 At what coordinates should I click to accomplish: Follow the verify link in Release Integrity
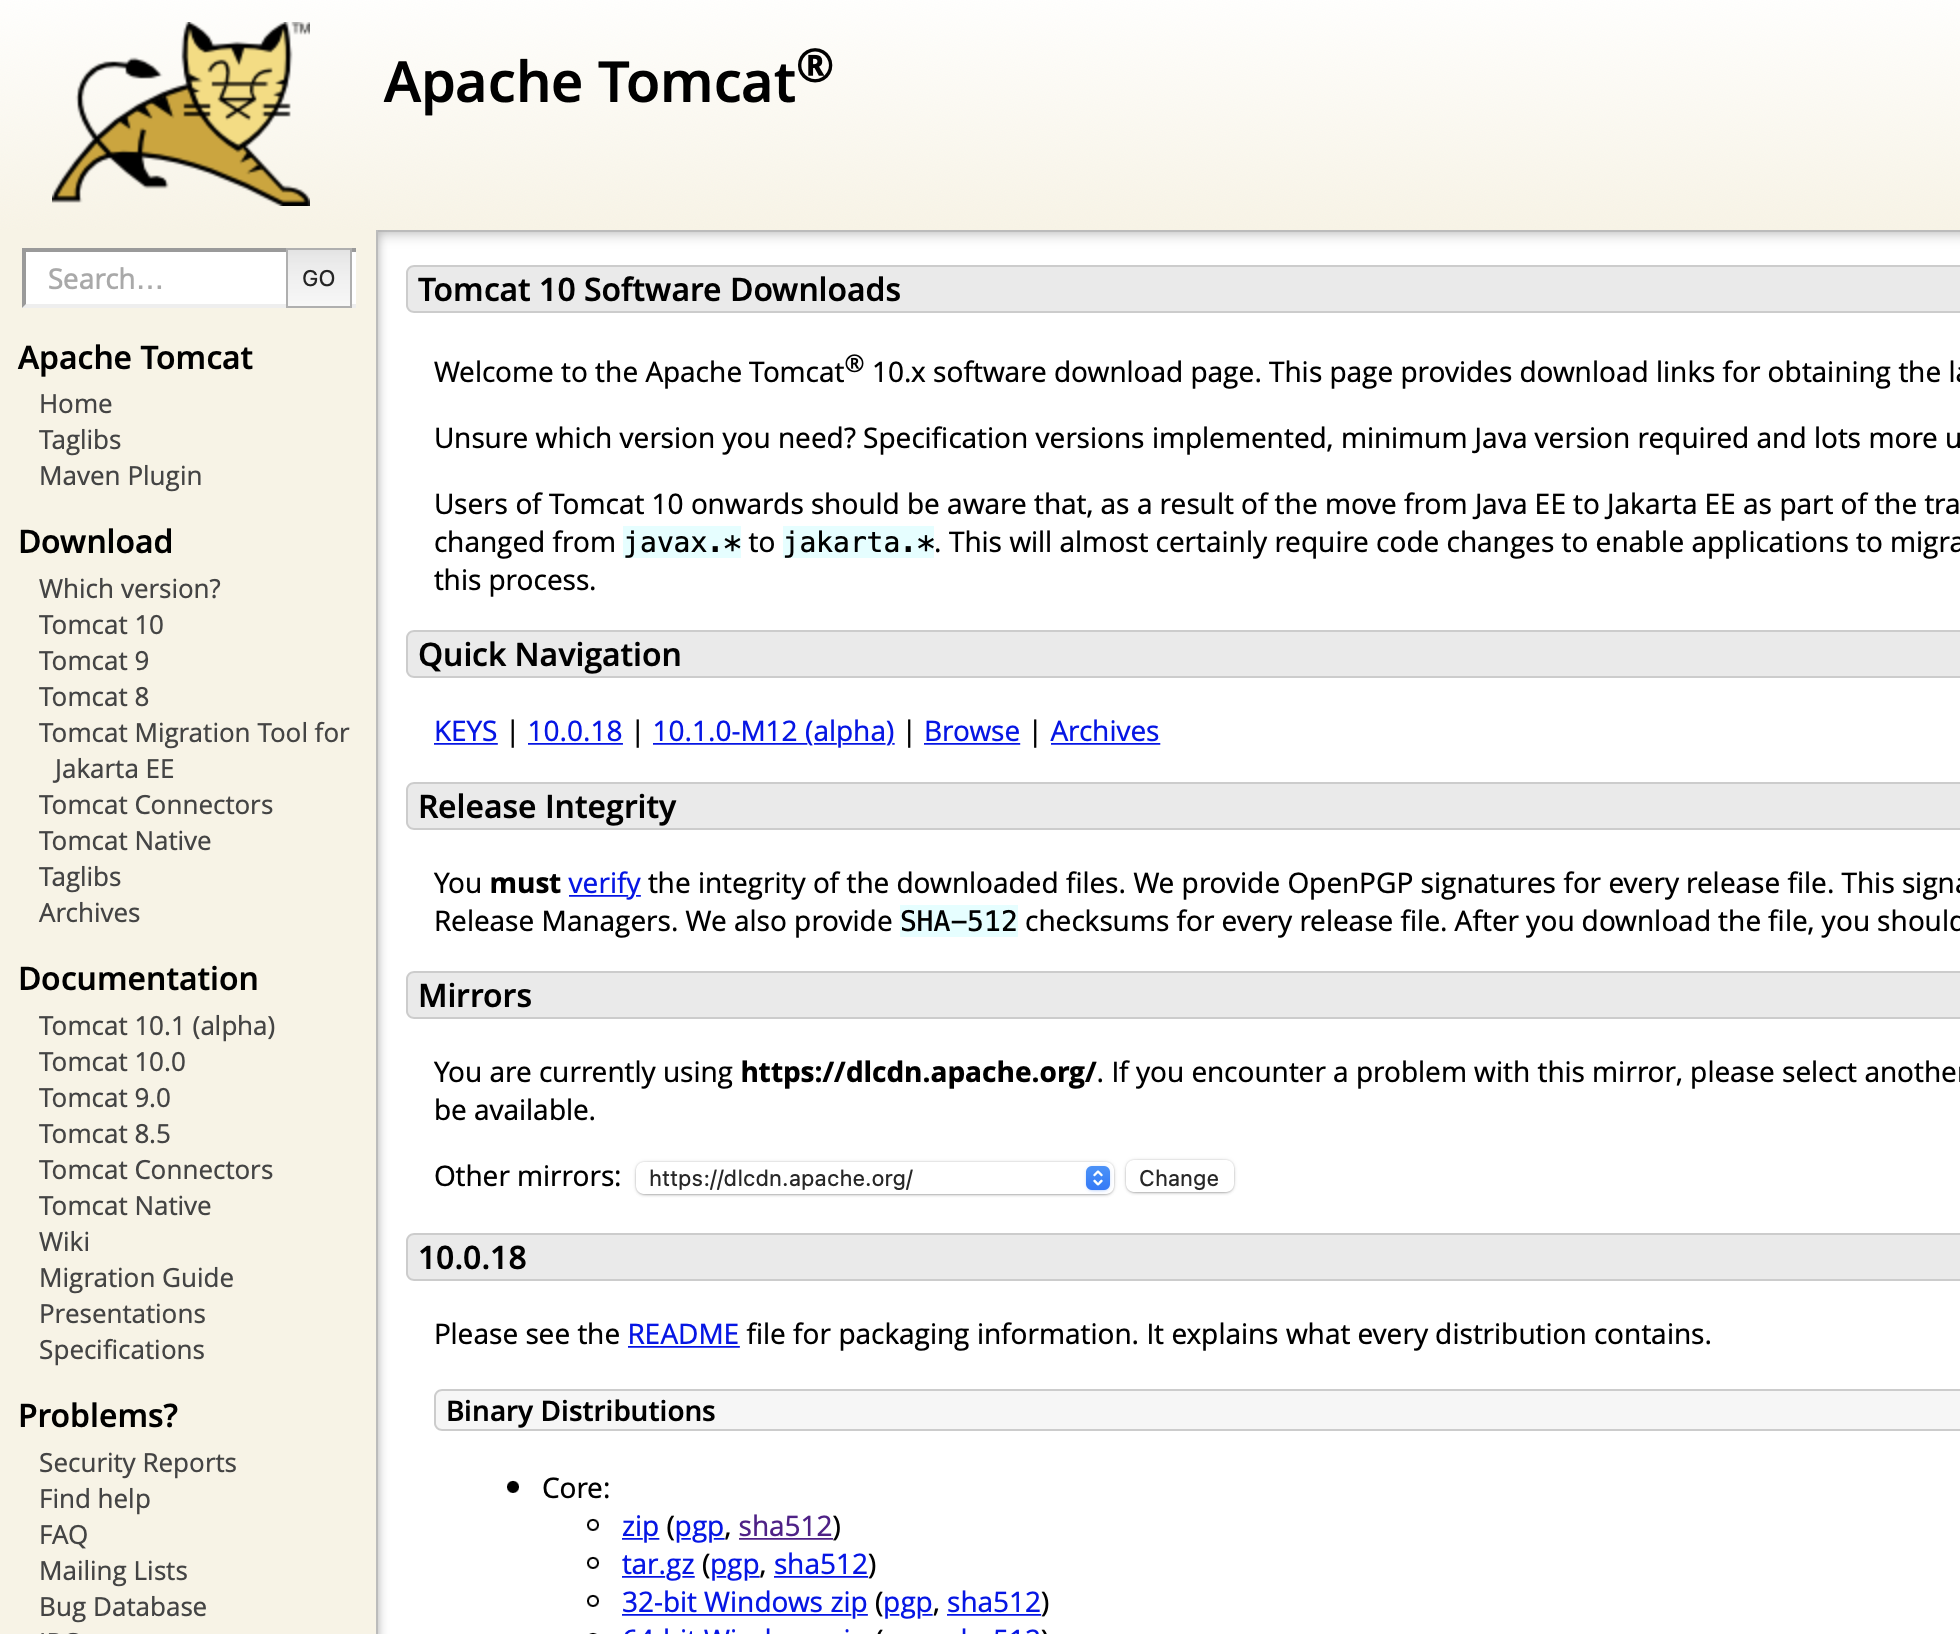click(x=604, y=883)
